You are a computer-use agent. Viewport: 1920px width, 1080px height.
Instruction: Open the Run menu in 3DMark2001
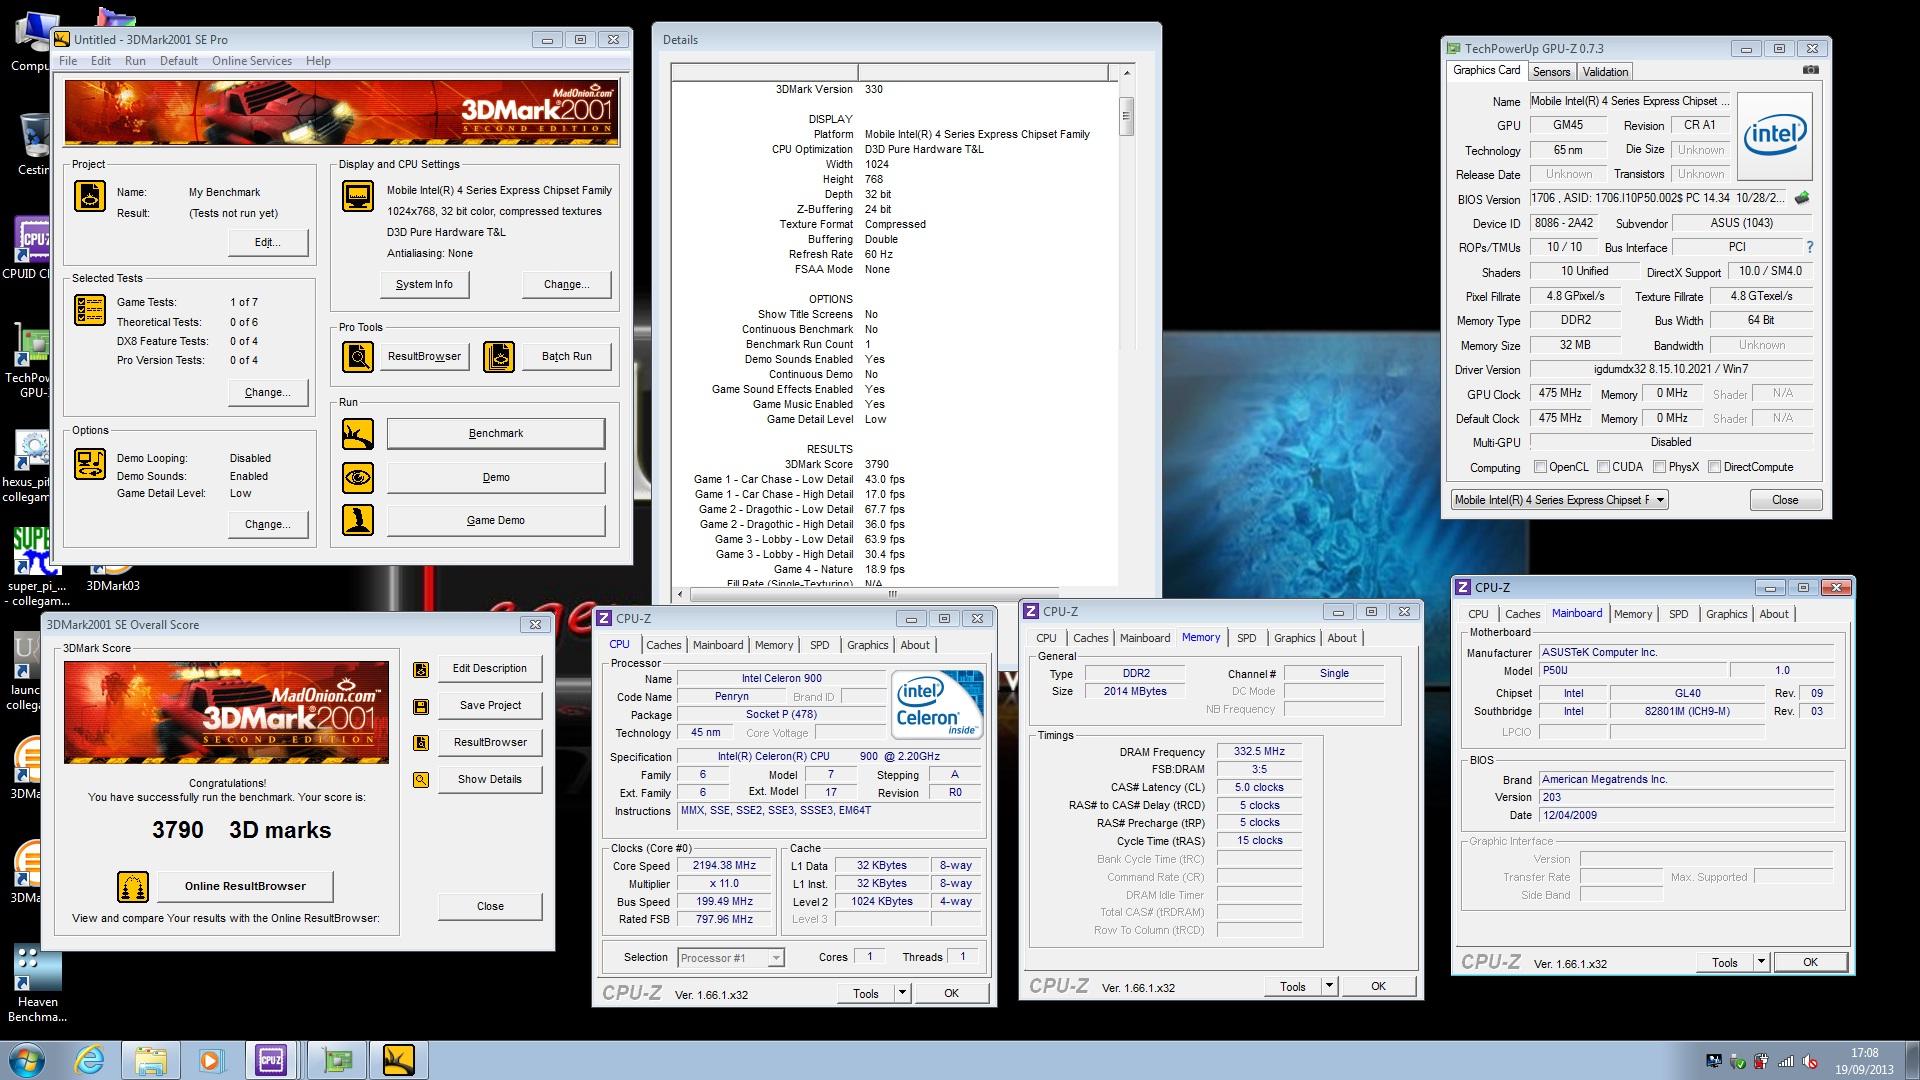pos(135,61)
